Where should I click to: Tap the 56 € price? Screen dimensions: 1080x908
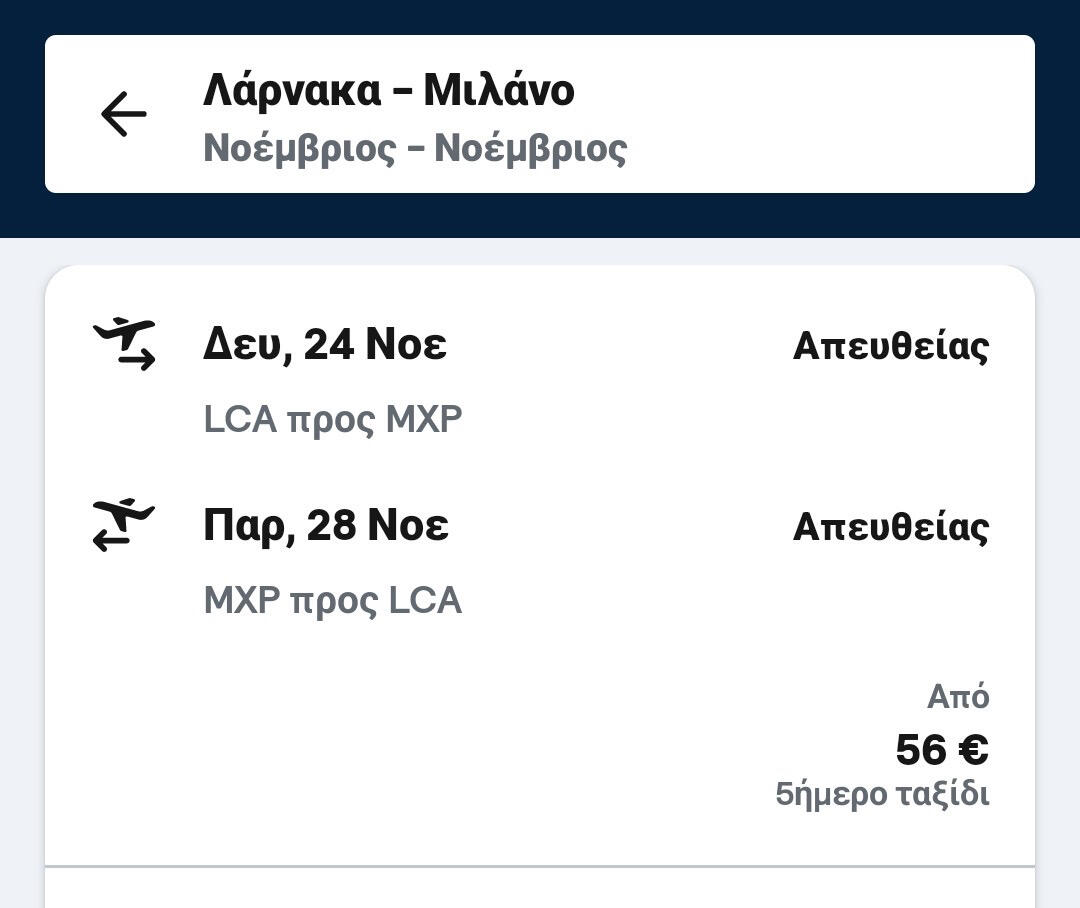pyautogui.click(x=941, y=750)
